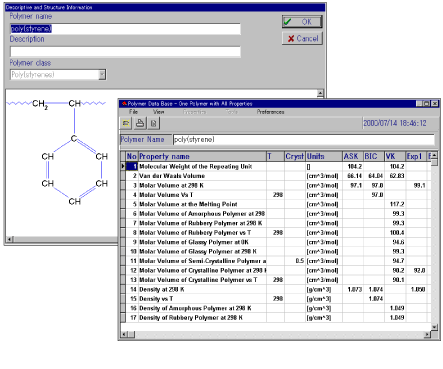Click the Property name column header
This screenshot has height=369, width=443.
point(202,156)
